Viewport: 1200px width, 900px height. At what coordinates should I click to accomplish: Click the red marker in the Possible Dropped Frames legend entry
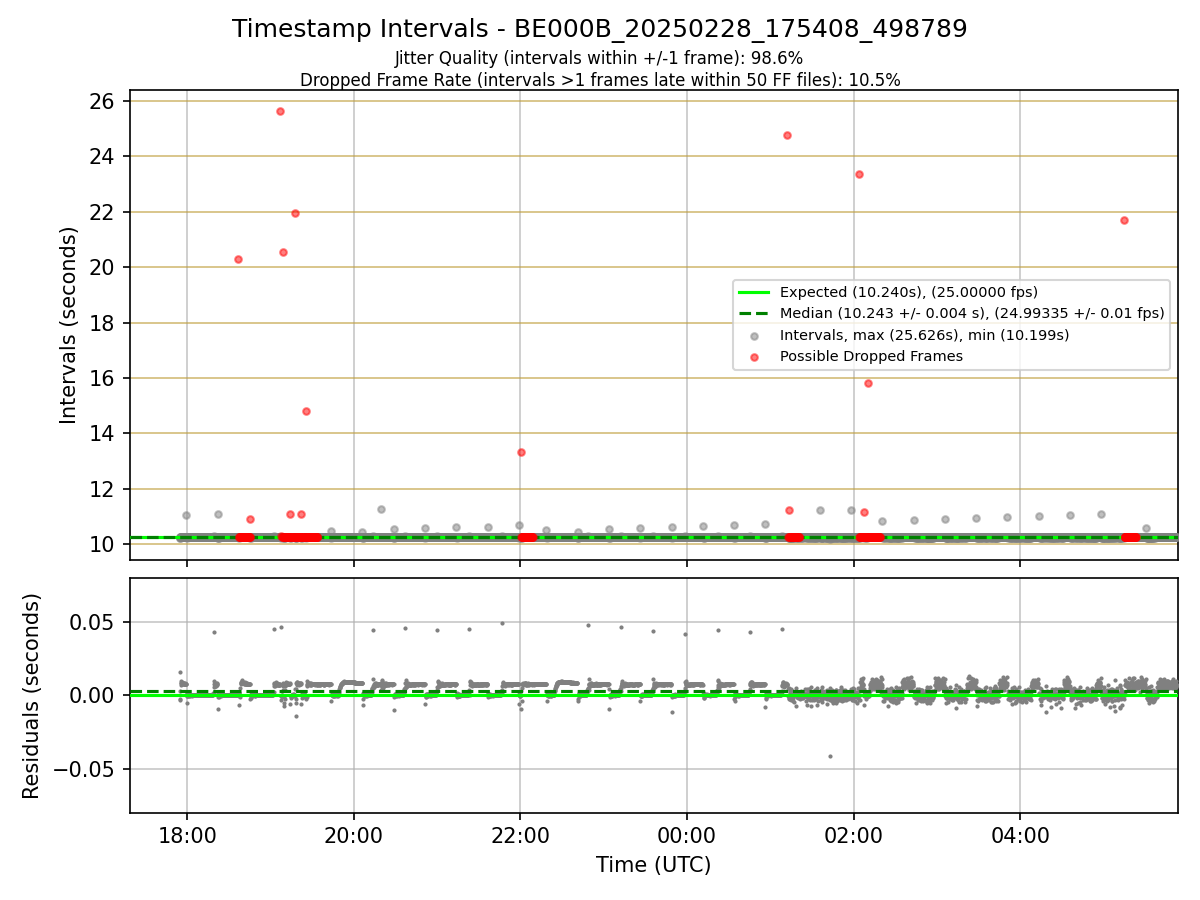click(754, 356)
